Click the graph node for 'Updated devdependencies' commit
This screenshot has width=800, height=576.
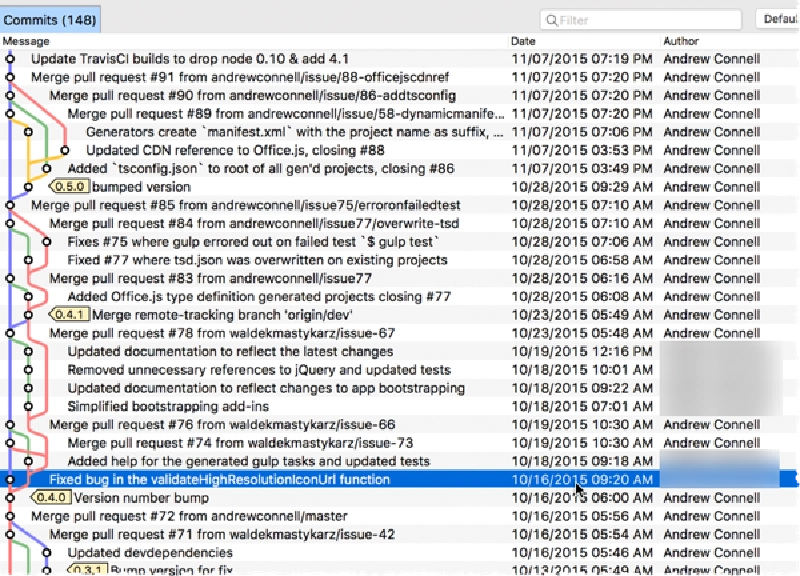[x=46, y=553]
